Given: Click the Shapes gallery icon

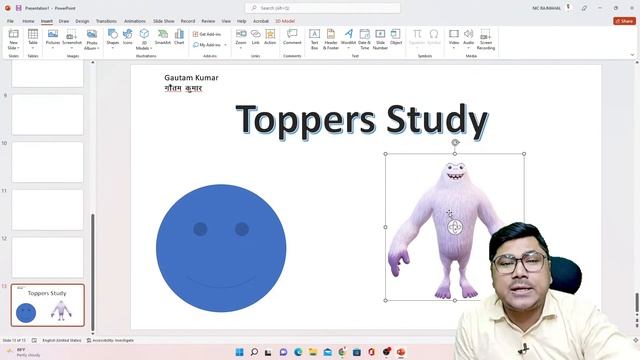Looking at the screenshot, I should (113, 34).
